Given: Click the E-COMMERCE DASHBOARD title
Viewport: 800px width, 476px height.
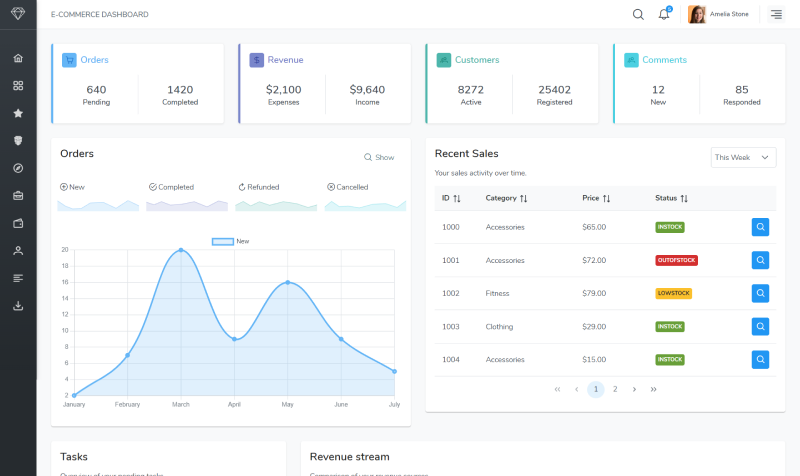Looking at the screenshot, I should point(99,14).
